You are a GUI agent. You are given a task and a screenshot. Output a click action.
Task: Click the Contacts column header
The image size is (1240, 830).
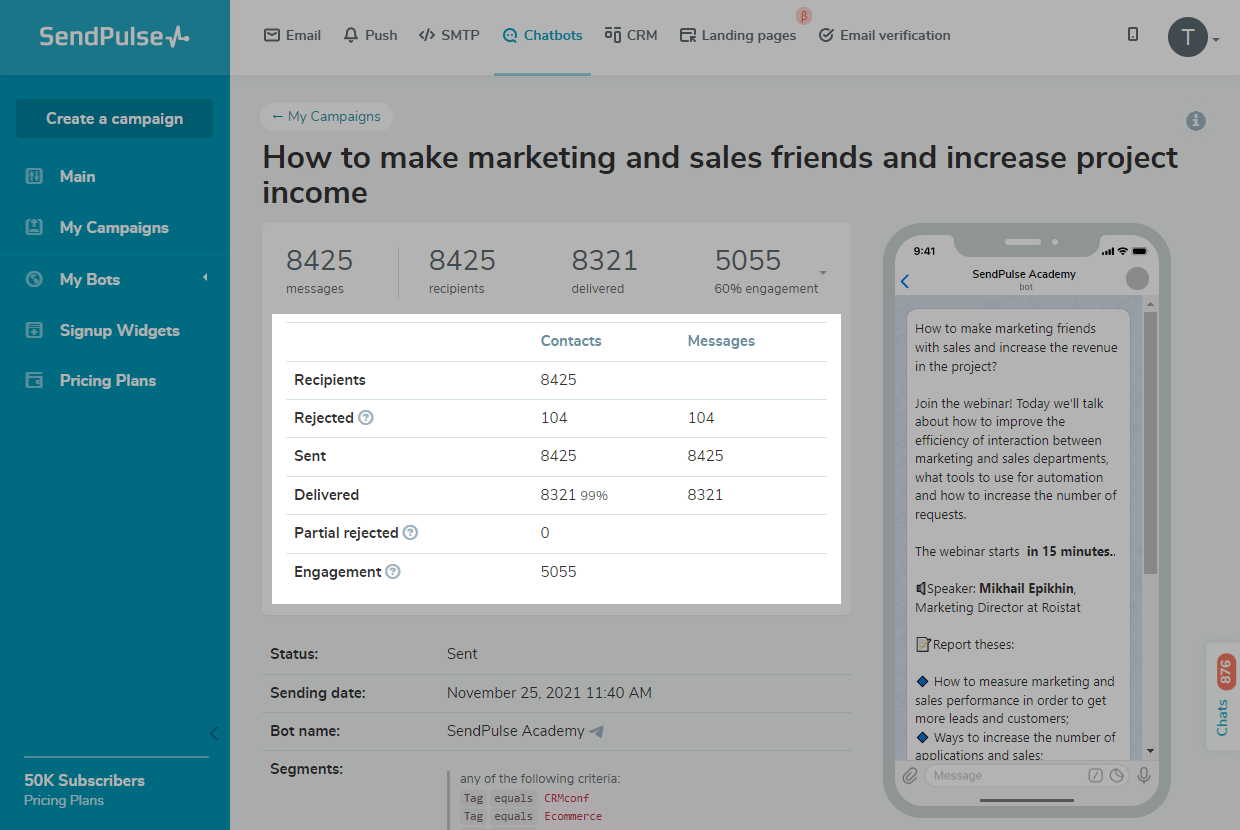point(571,341)
